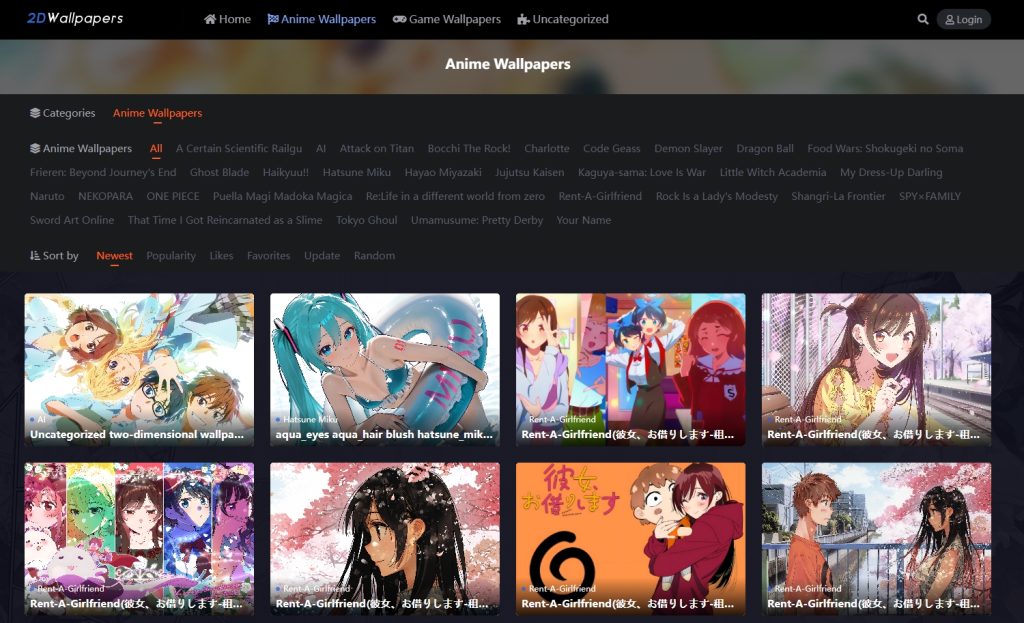Sort wallpapers by Popularity
The image size is (1024, 623).
[171, 256]
